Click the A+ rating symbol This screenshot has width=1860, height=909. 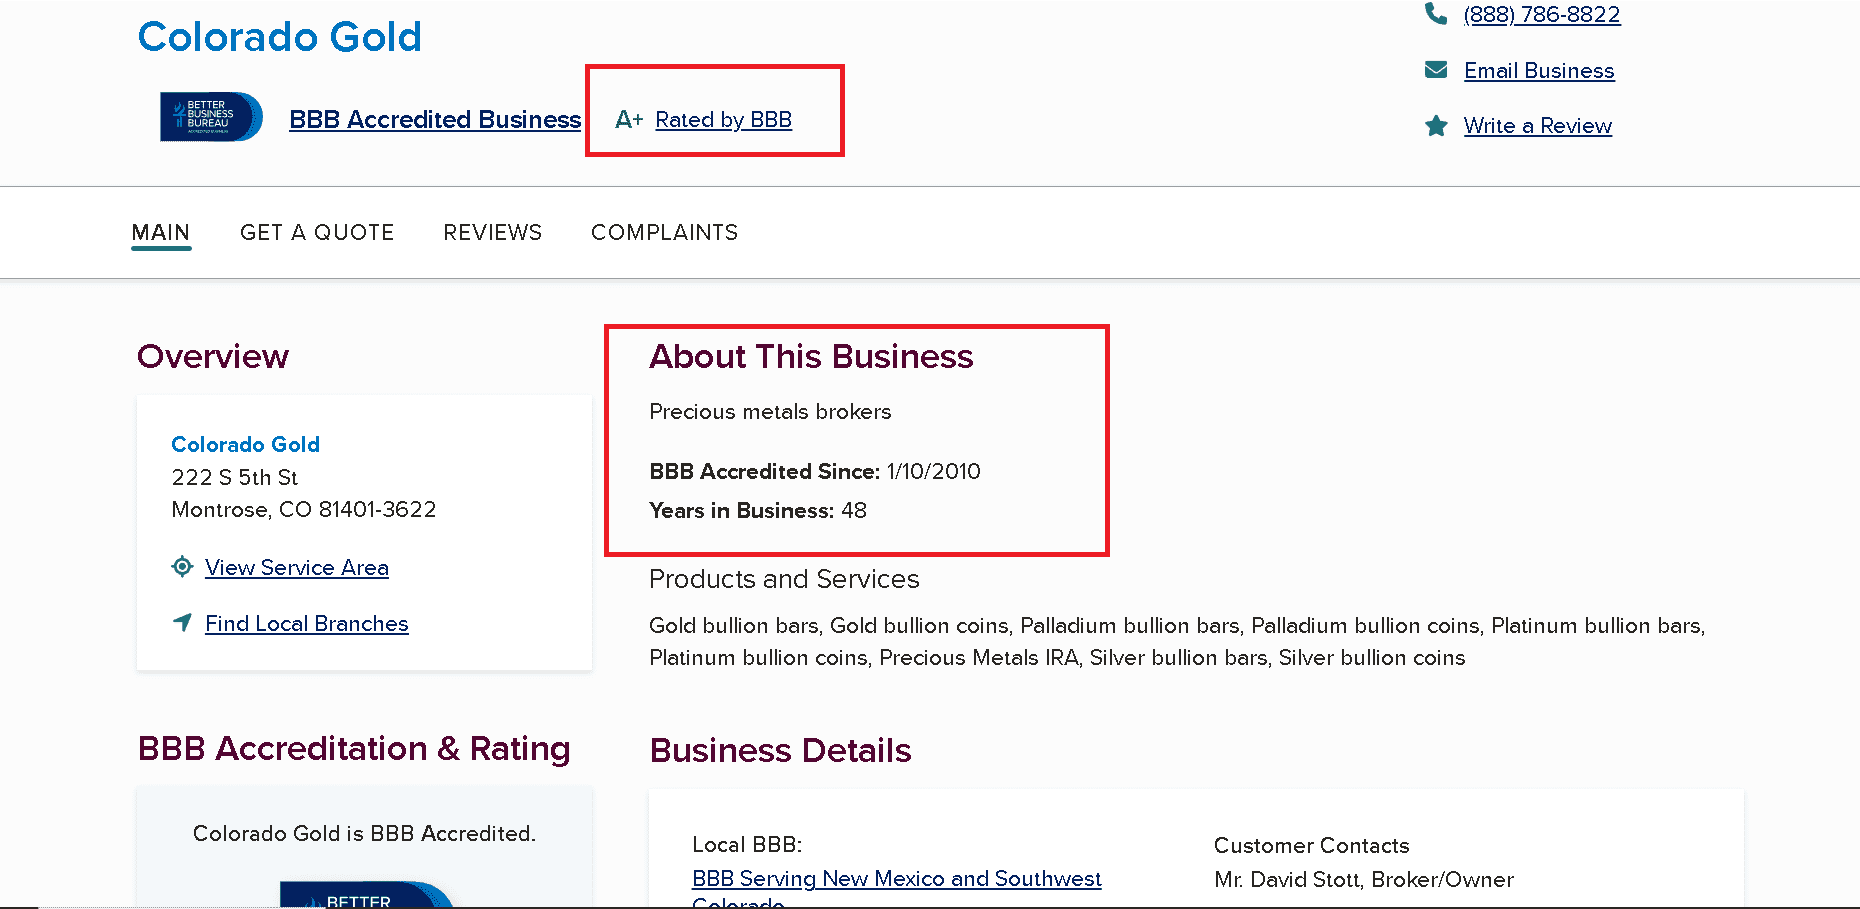628,118
